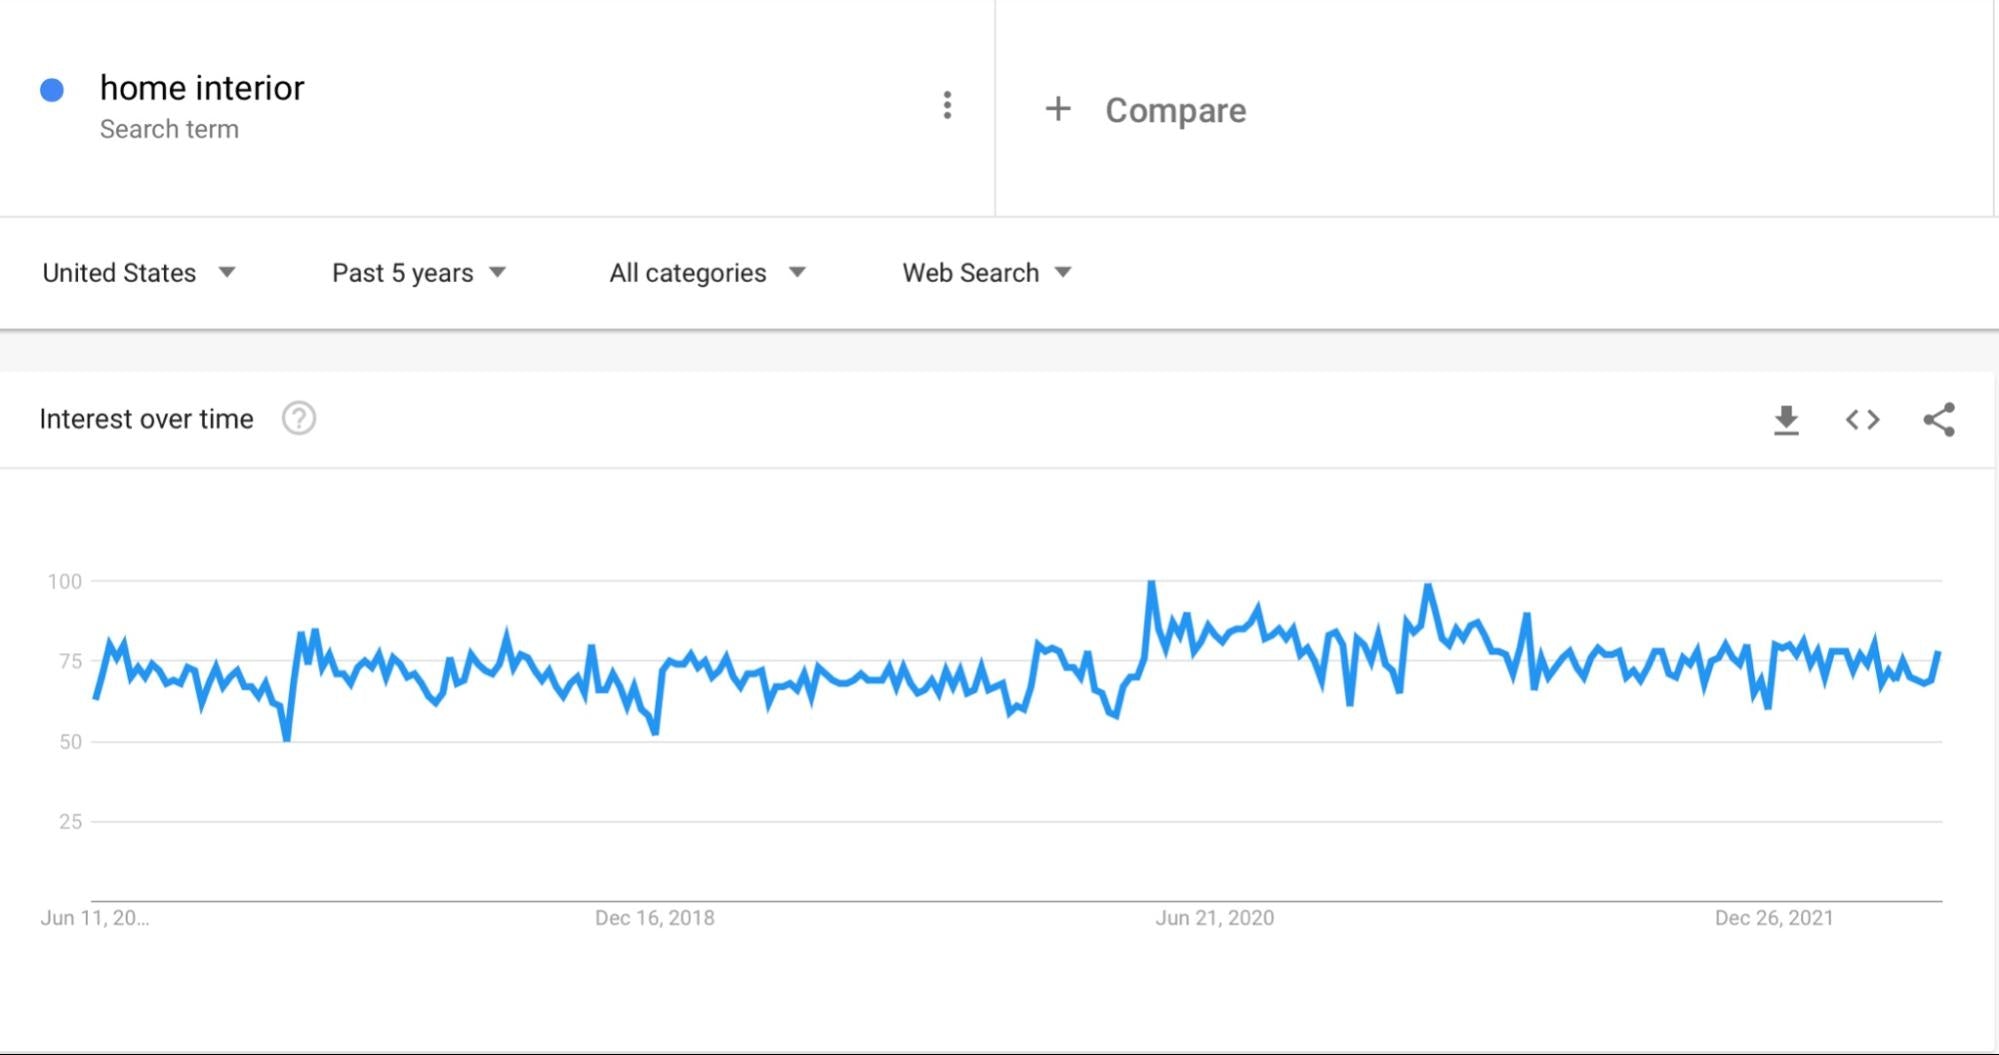1999x1055 pixels.
Task: Expand the Past 5 years time range selector
Action: [416, 272]
